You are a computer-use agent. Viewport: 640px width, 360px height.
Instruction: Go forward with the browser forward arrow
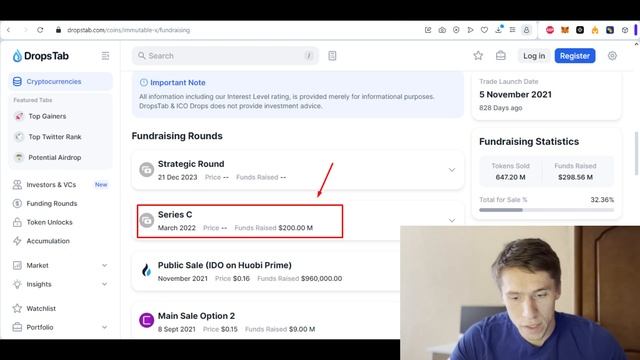click(25, 30)
